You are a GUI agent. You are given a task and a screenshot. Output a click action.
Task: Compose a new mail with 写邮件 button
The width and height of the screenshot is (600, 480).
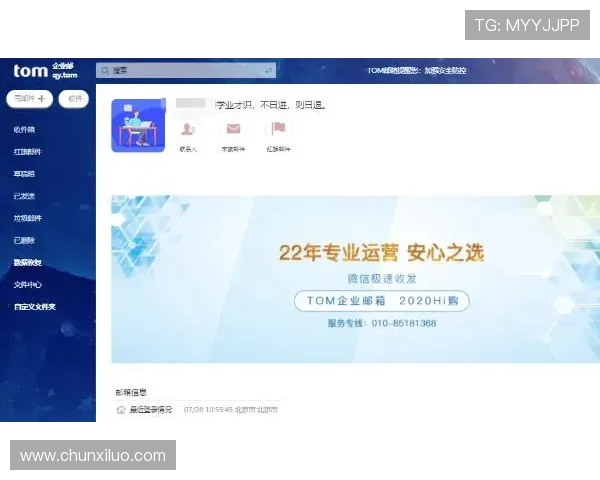(29, 99)
